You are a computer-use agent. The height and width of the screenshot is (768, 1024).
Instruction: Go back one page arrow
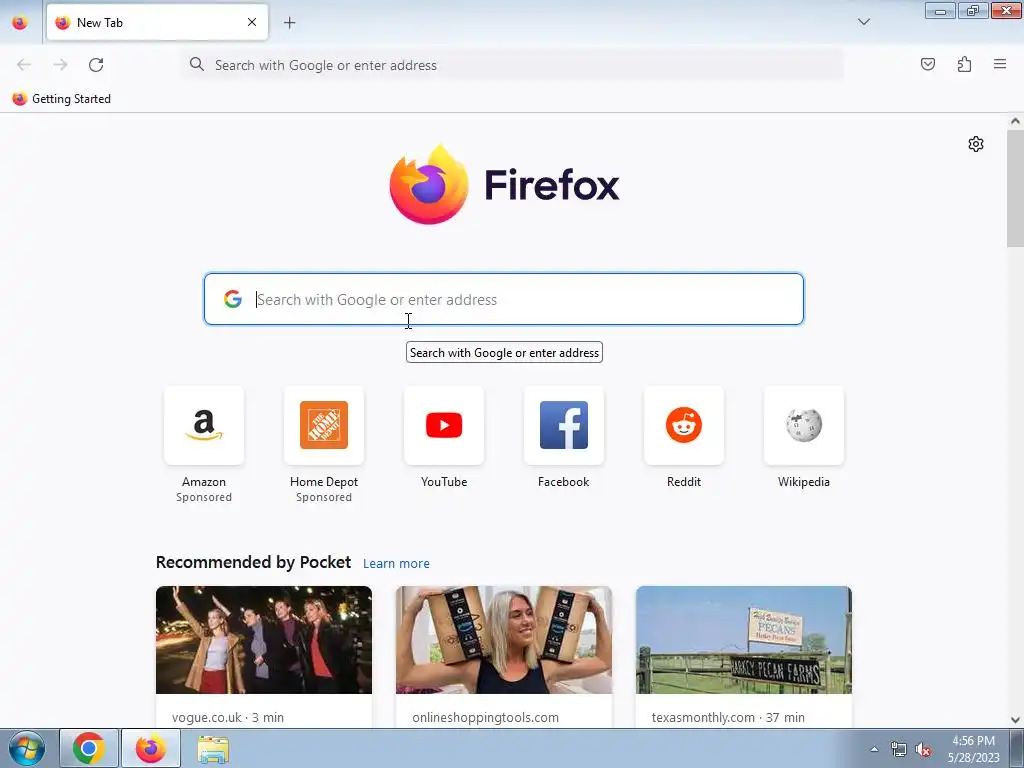[24, 65]
